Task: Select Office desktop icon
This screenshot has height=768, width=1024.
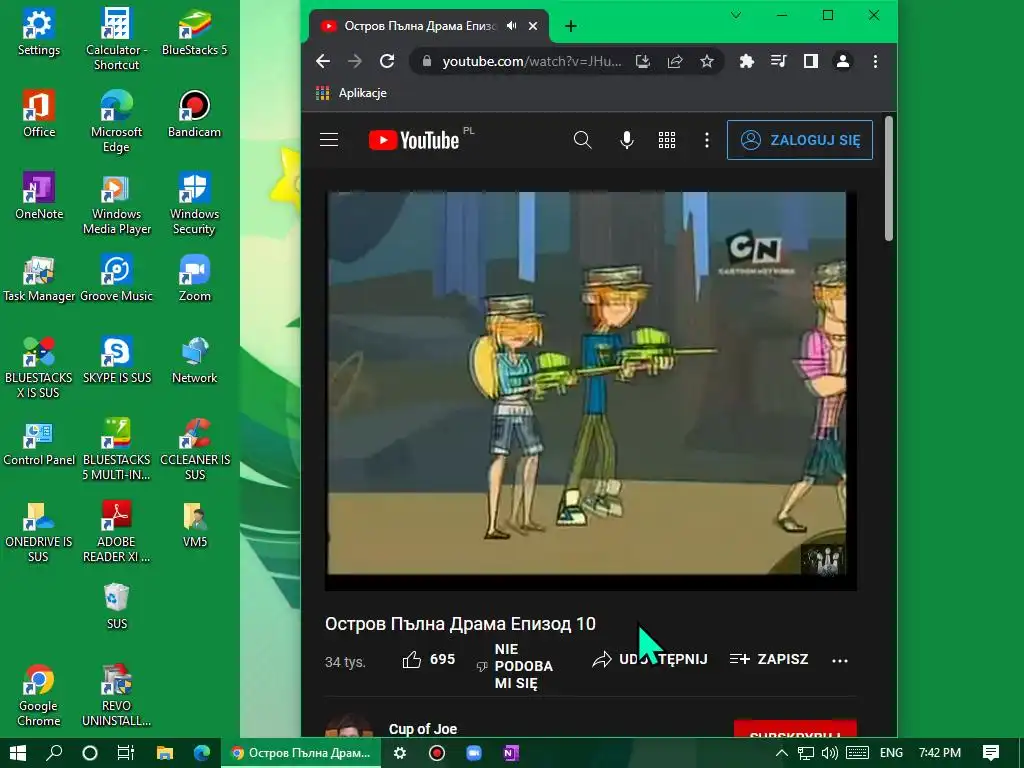Action: (39, 114)
